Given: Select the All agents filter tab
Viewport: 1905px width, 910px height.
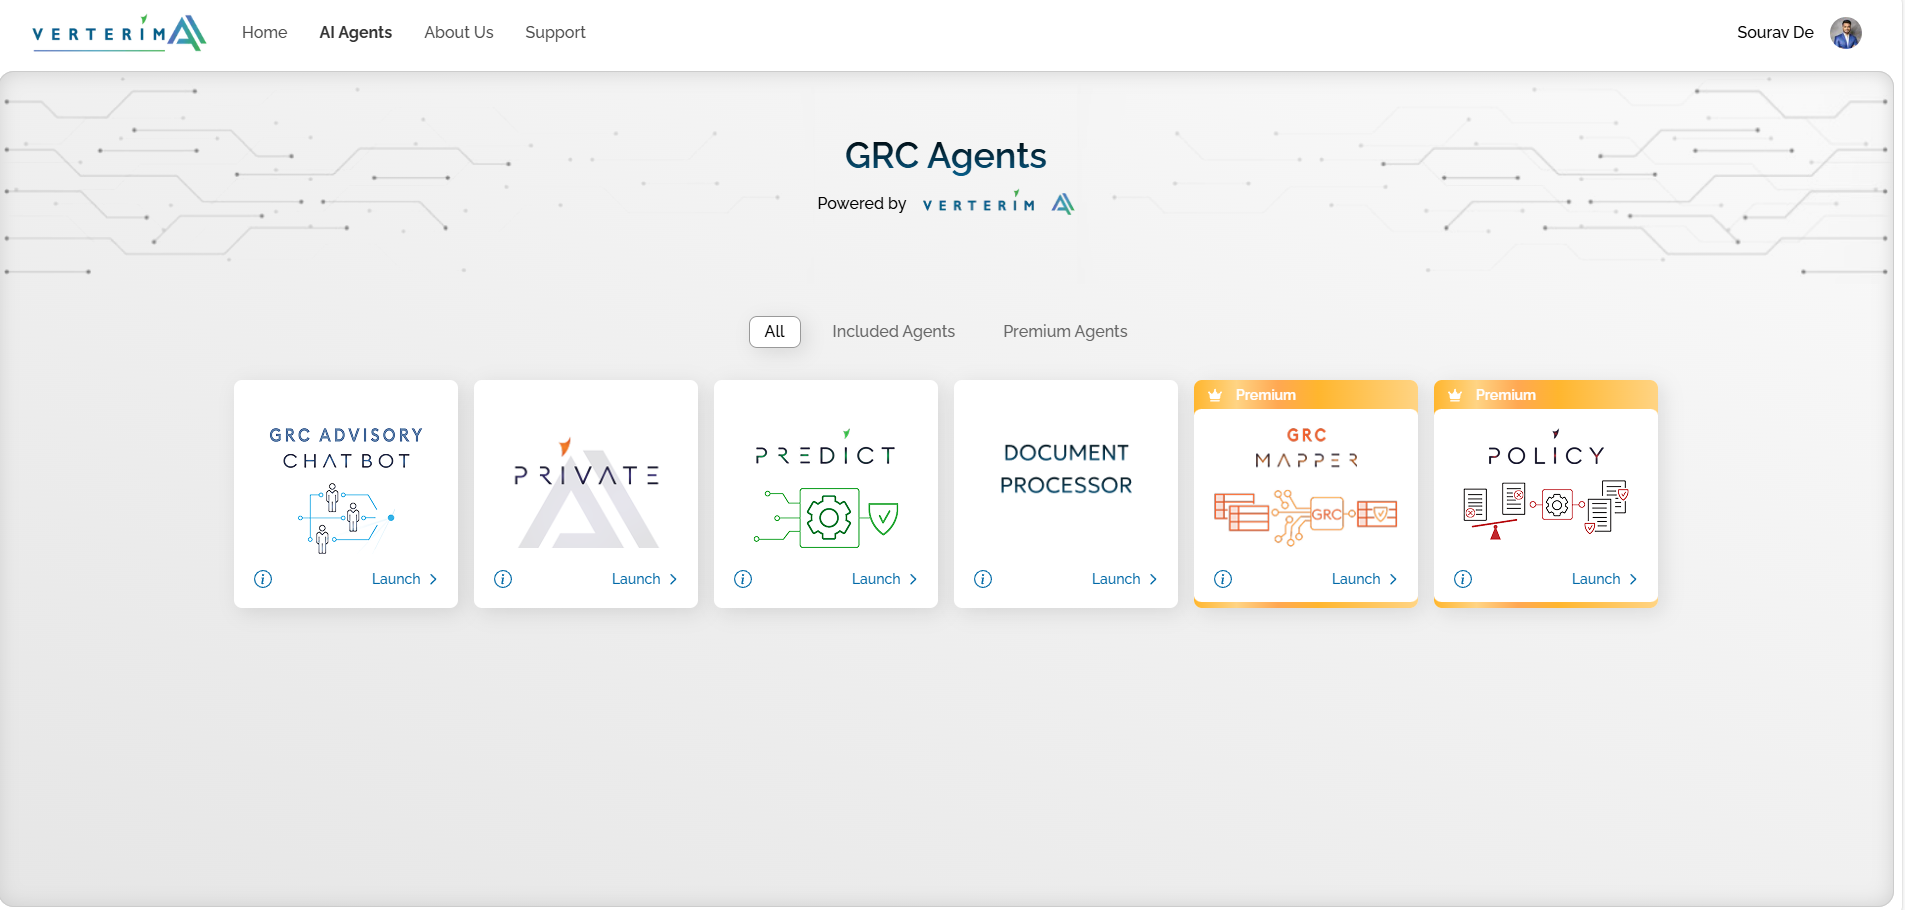Looking at the screenshot, I should (x=775, y=331).
